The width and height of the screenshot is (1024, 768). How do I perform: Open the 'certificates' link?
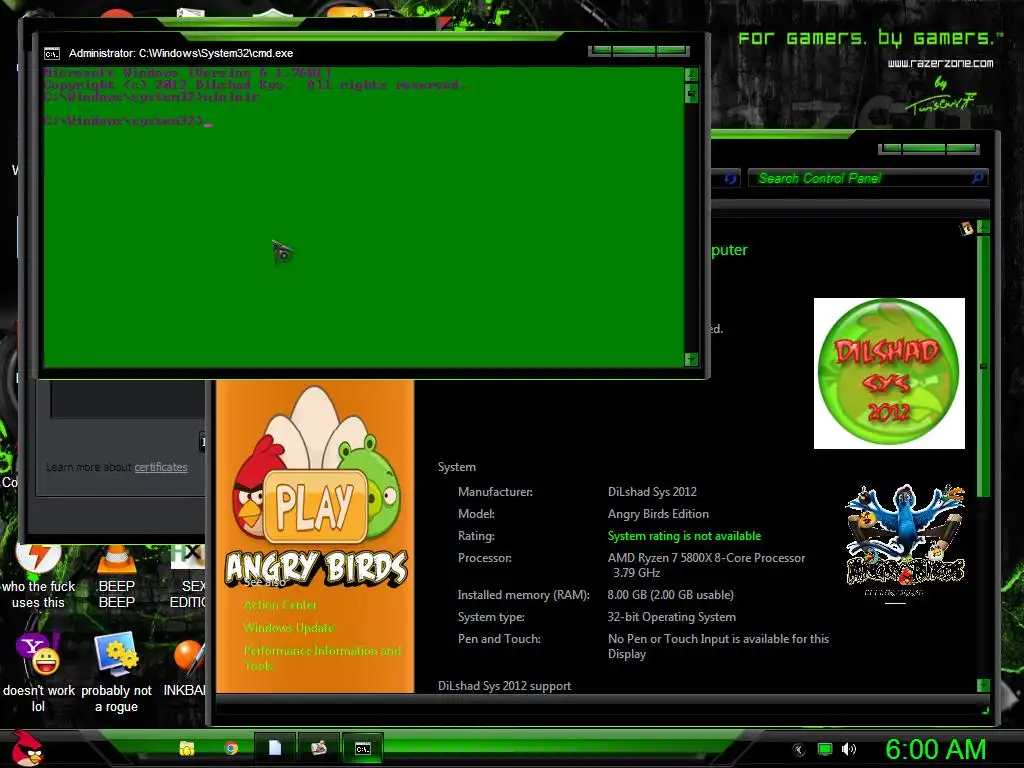(161, 468)
